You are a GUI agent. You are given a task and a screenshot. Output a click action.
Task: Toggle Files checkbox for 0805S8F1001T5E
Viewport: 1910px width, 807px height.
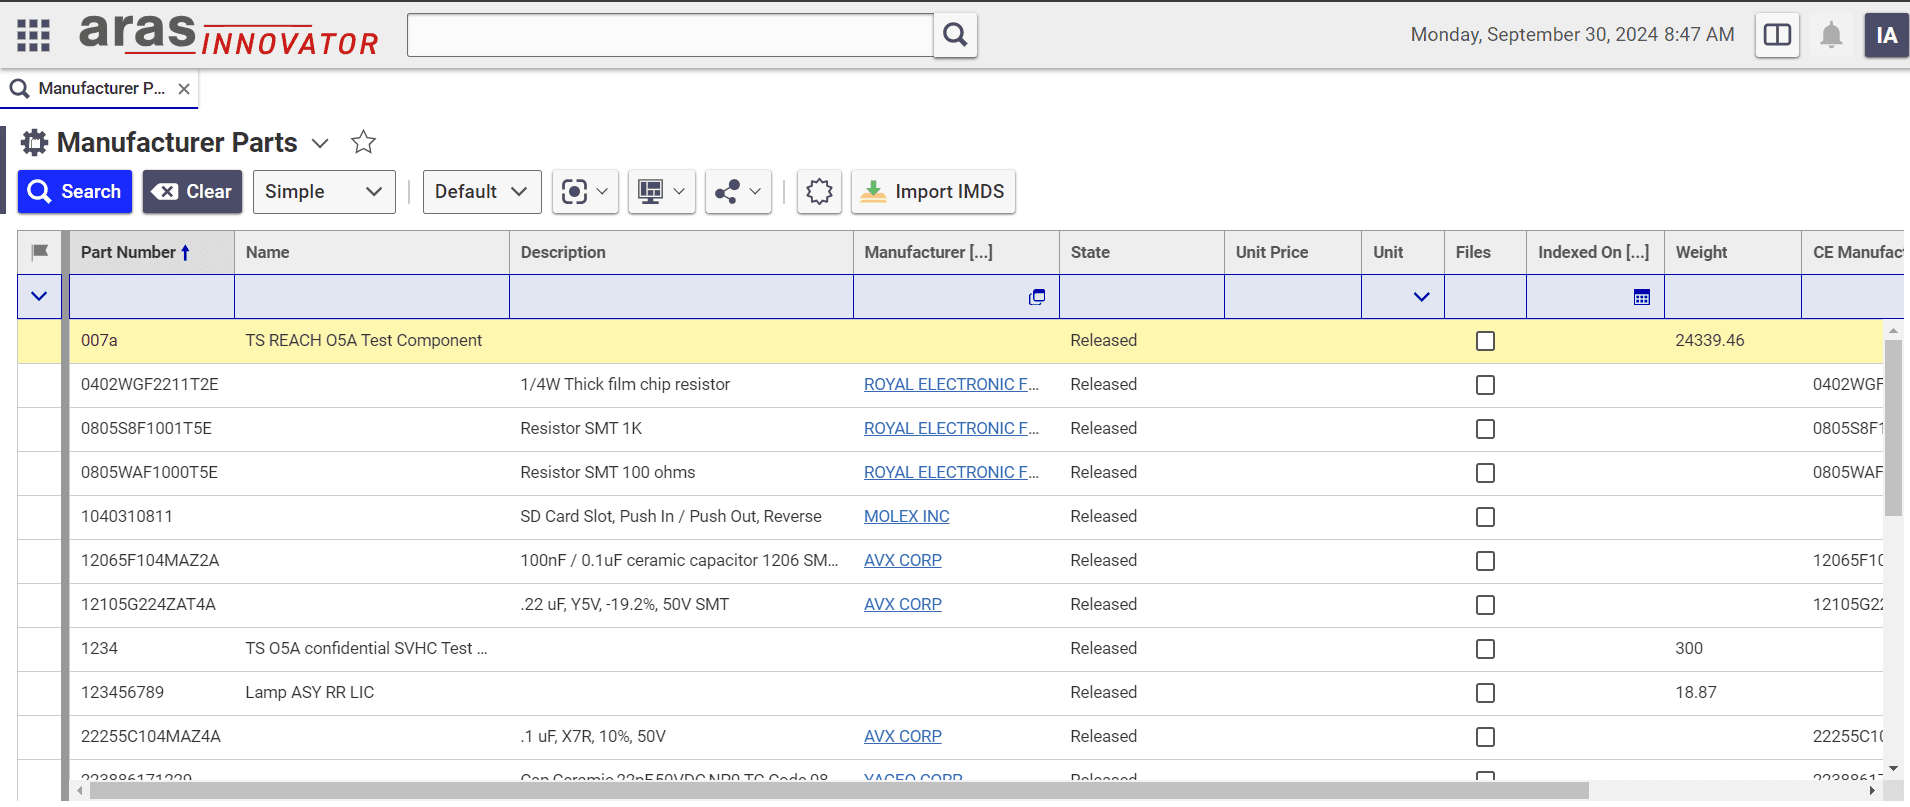click(1485, 429)
